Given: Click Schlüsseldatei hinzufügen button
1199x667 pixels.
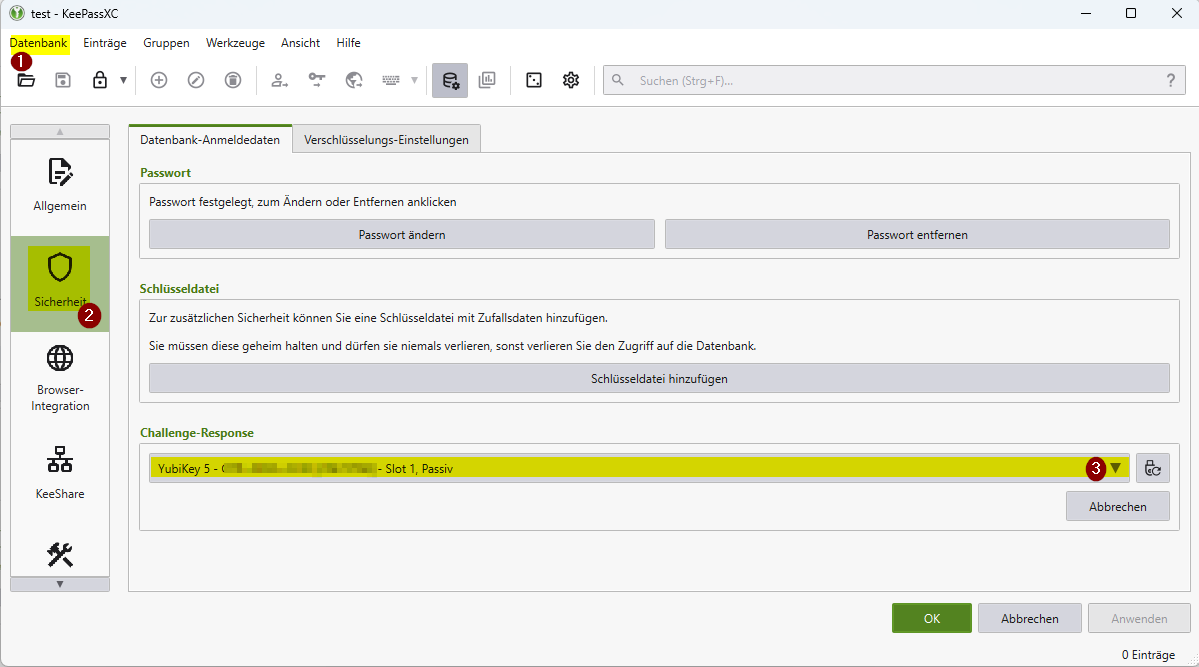Looking at the screenshot, I should click(x=659, y=379).
